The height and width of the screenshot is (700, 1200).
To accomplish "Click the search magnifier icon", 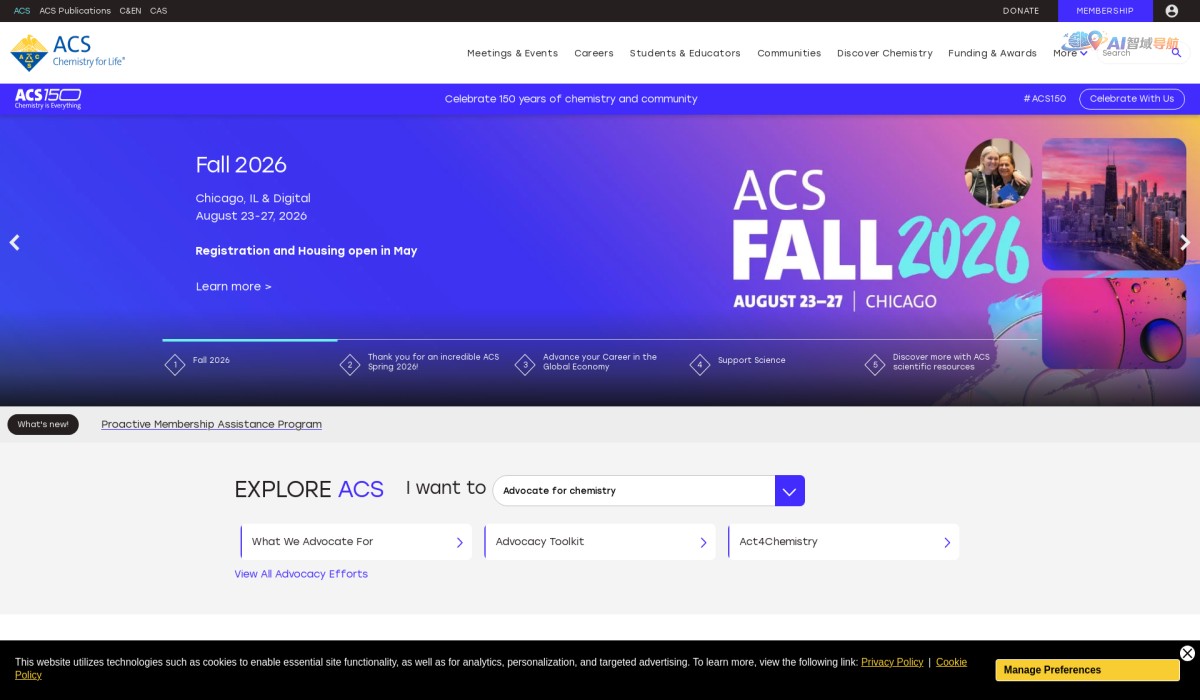I will tap(1176, 53).
